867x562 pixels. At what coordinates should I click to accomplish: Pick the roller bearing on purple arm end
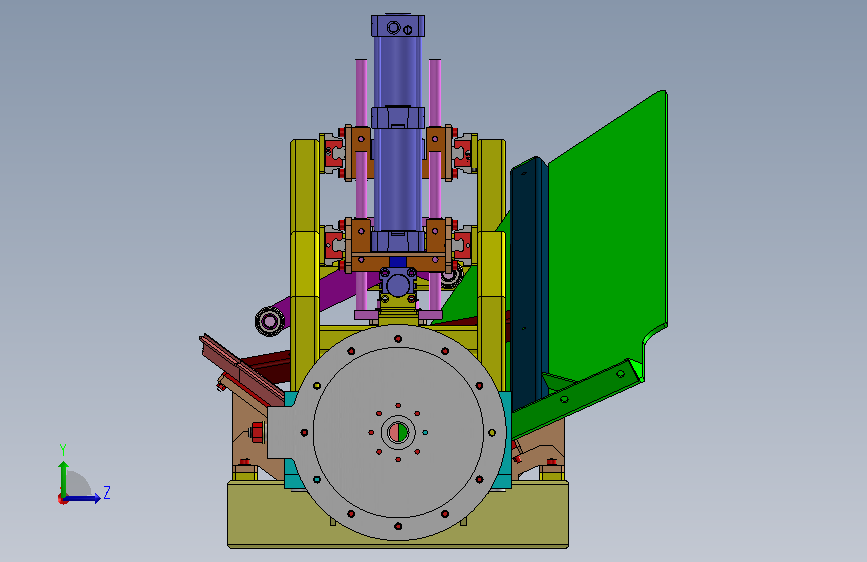point(269,321)
